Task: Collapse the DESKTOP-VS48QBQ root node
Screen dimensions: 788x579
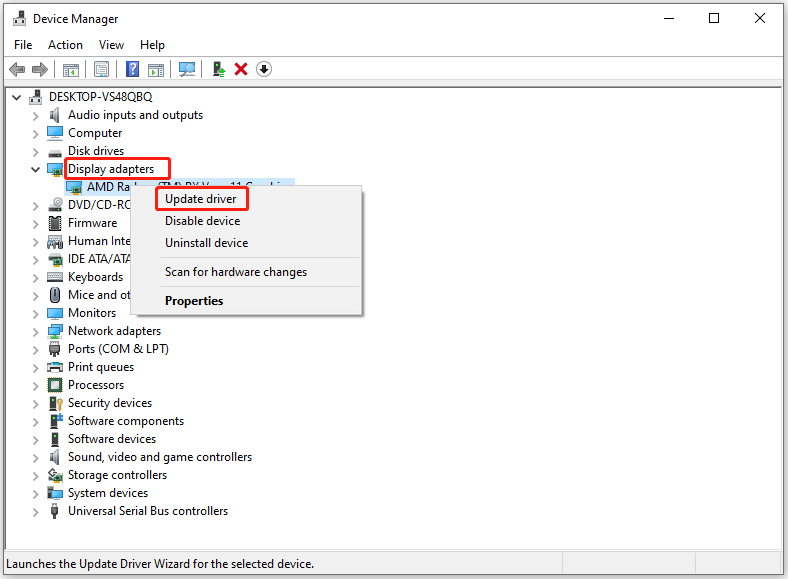Action: 17,97
